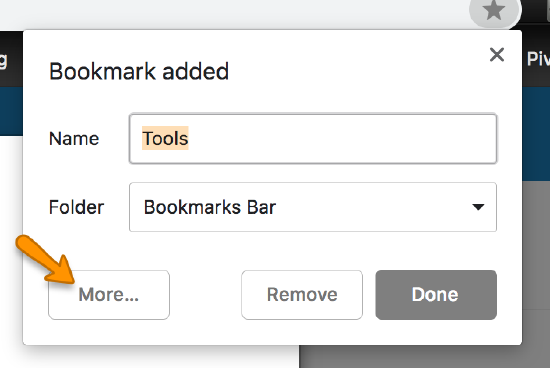Click the Remove button
Image resolution: width=550 pixels, height=368 pixels.
point(302,295)
